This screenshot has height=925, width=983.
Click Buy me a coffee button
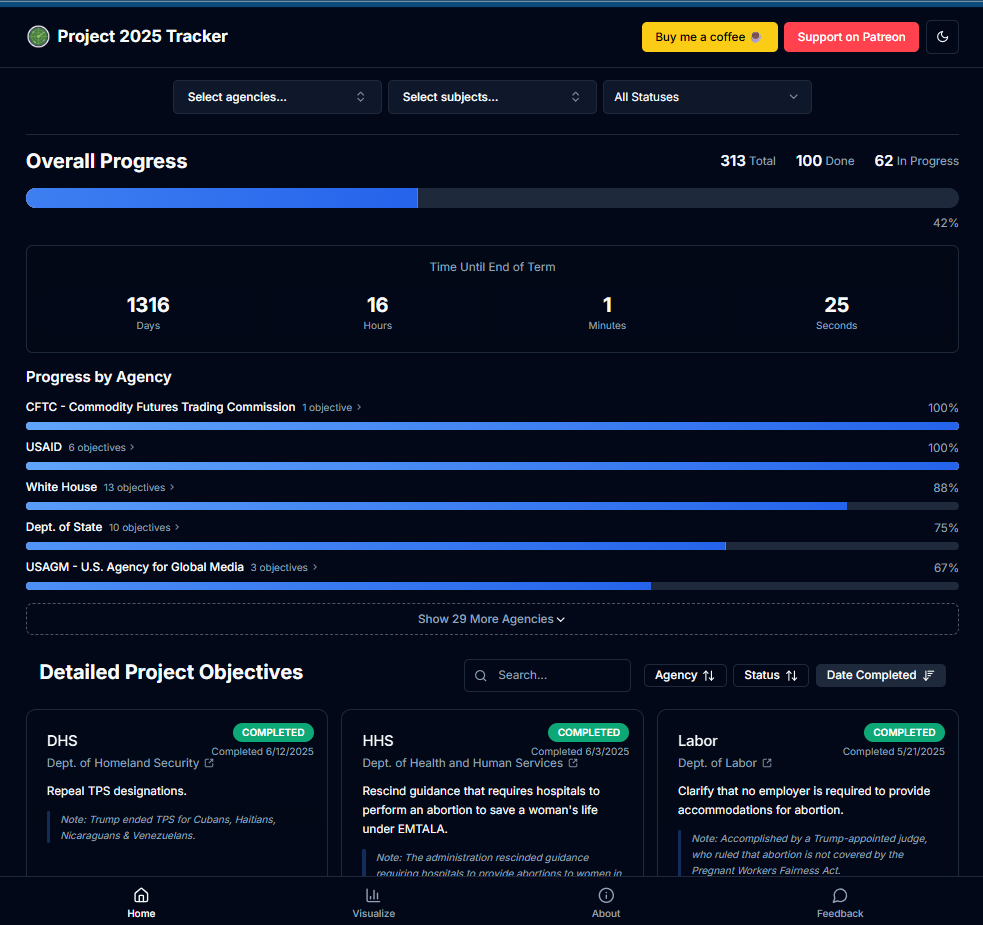[710, 37]
